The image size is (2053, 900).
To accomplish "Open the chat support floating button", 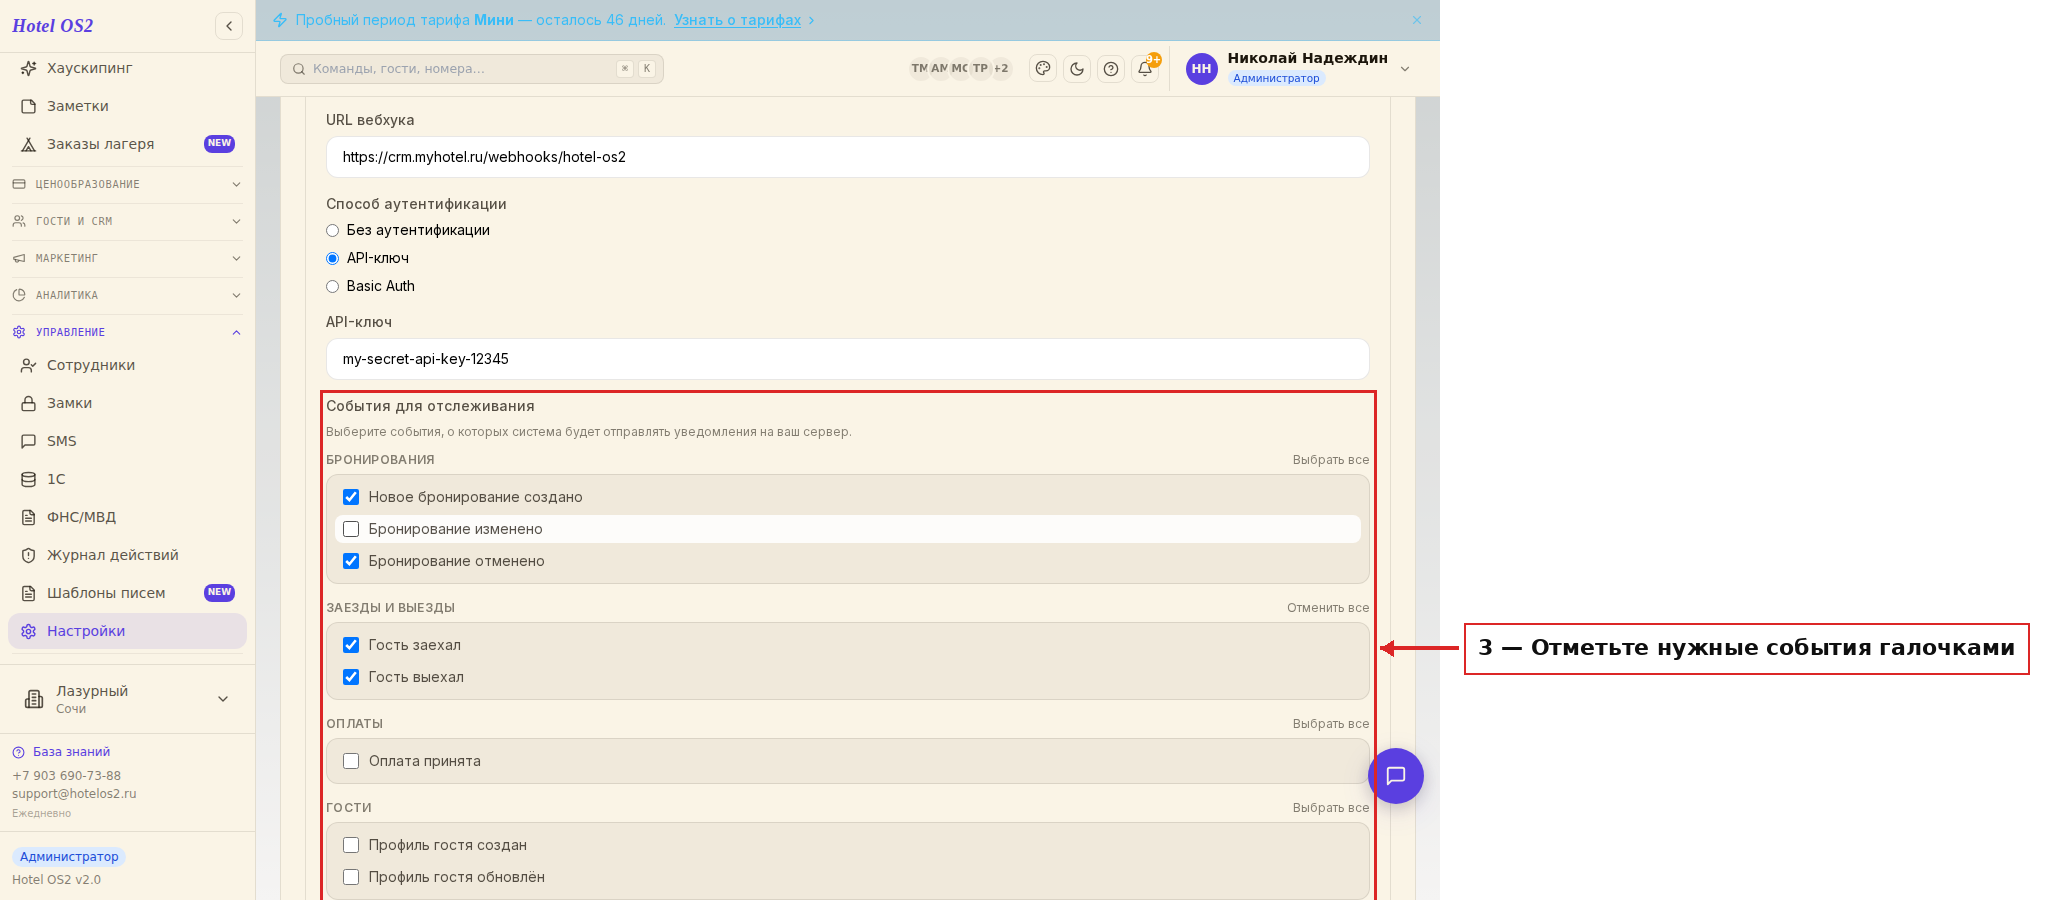I will pyautogui.click(x=1396, y=776).
